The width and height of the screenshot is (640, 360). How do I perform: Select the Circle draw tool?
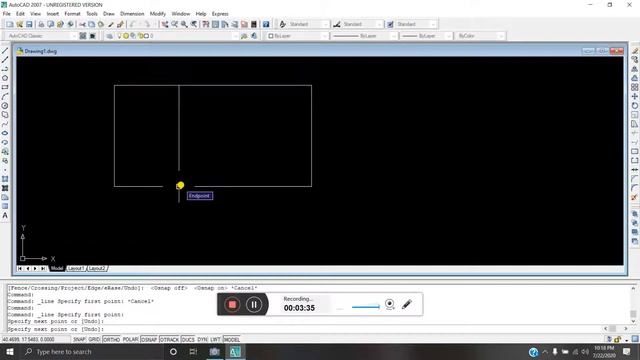5,106
